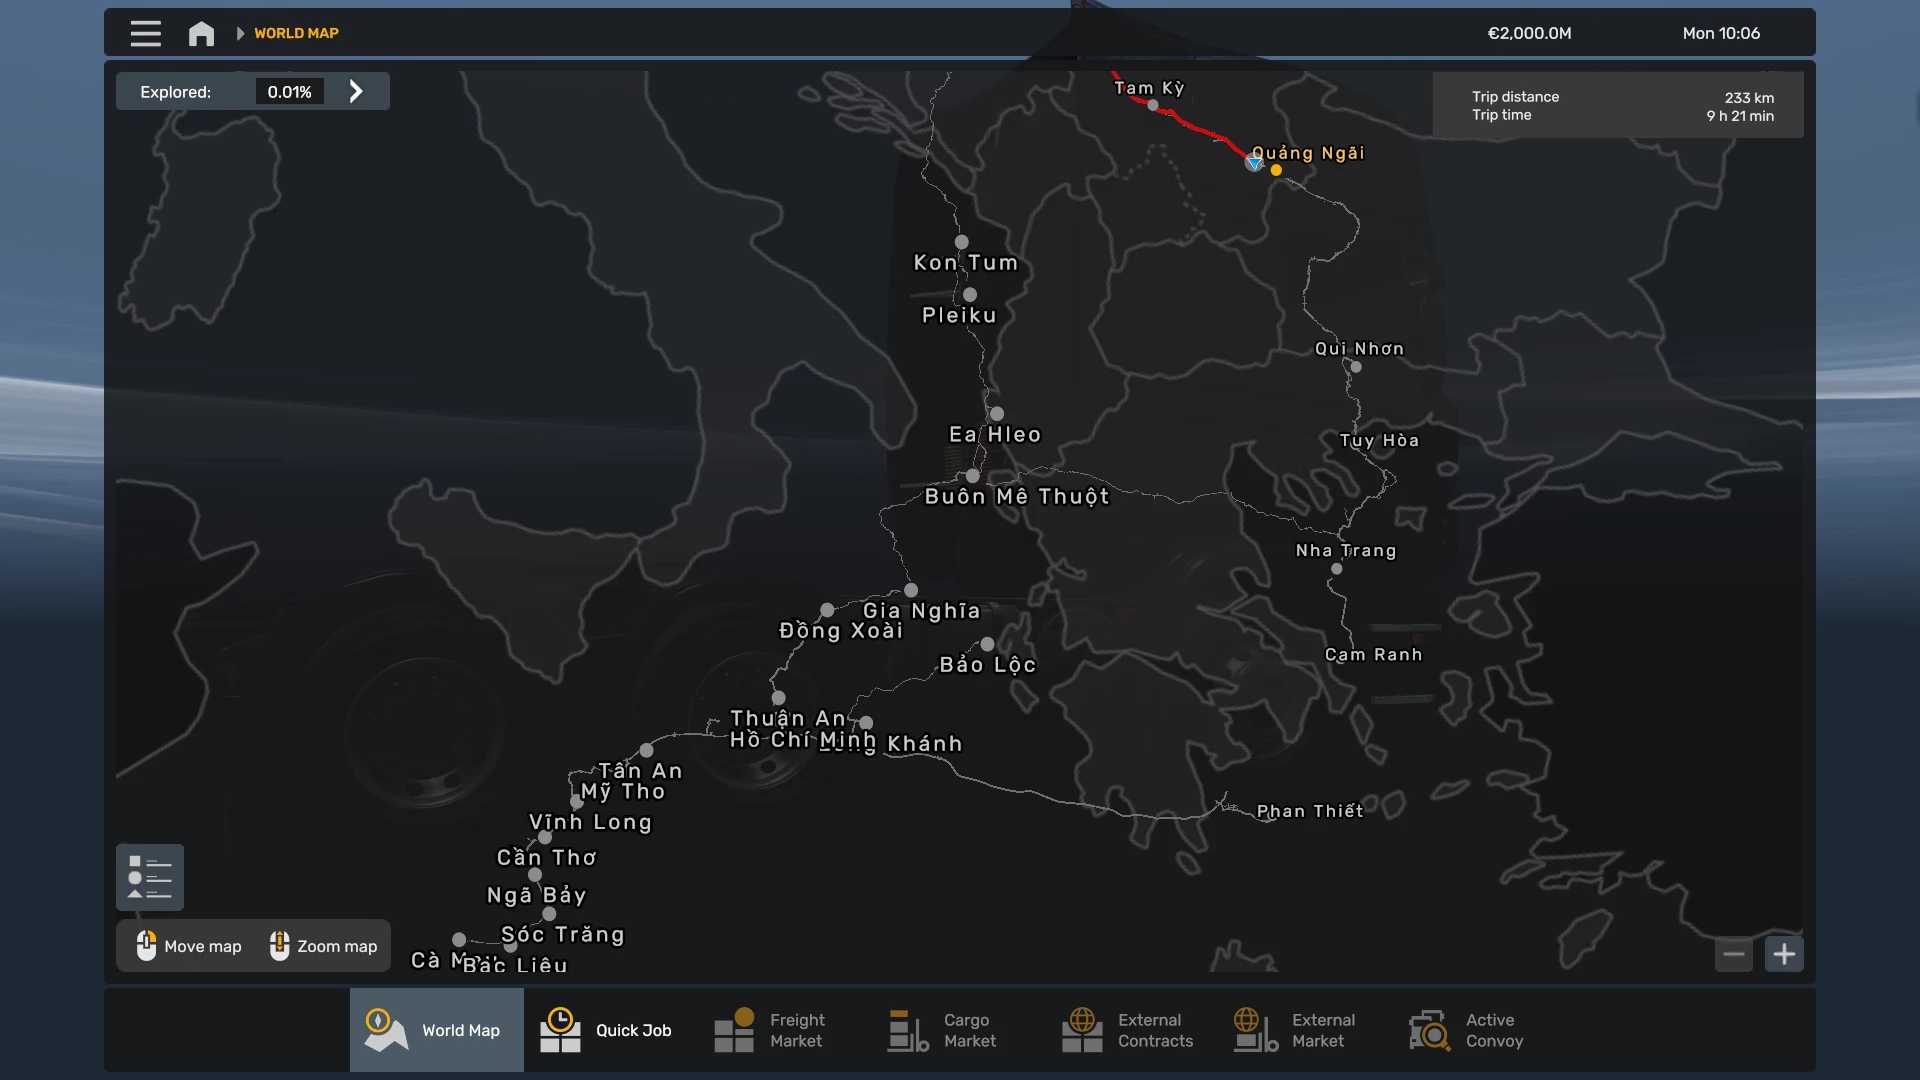
Task: Select Quảng Ngãi orange destination marker
Action: (1276, 170)
